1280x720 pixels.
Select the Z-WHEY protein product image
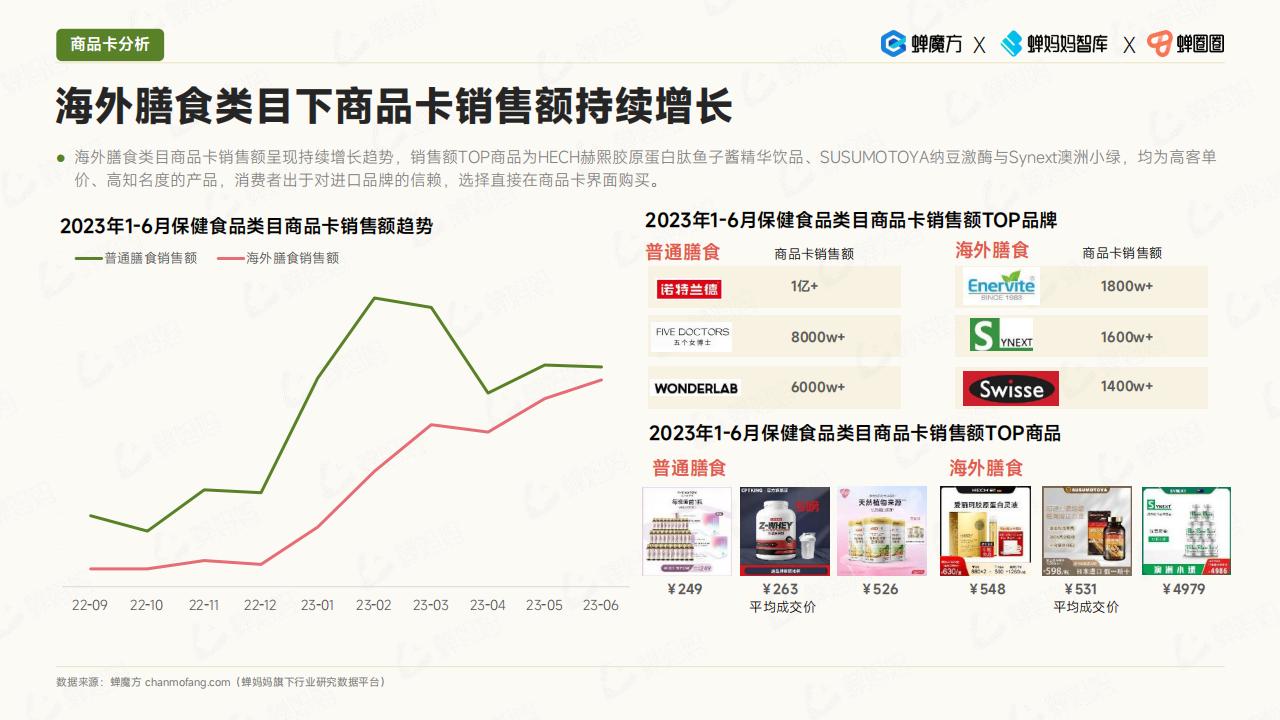click(784, 531)
